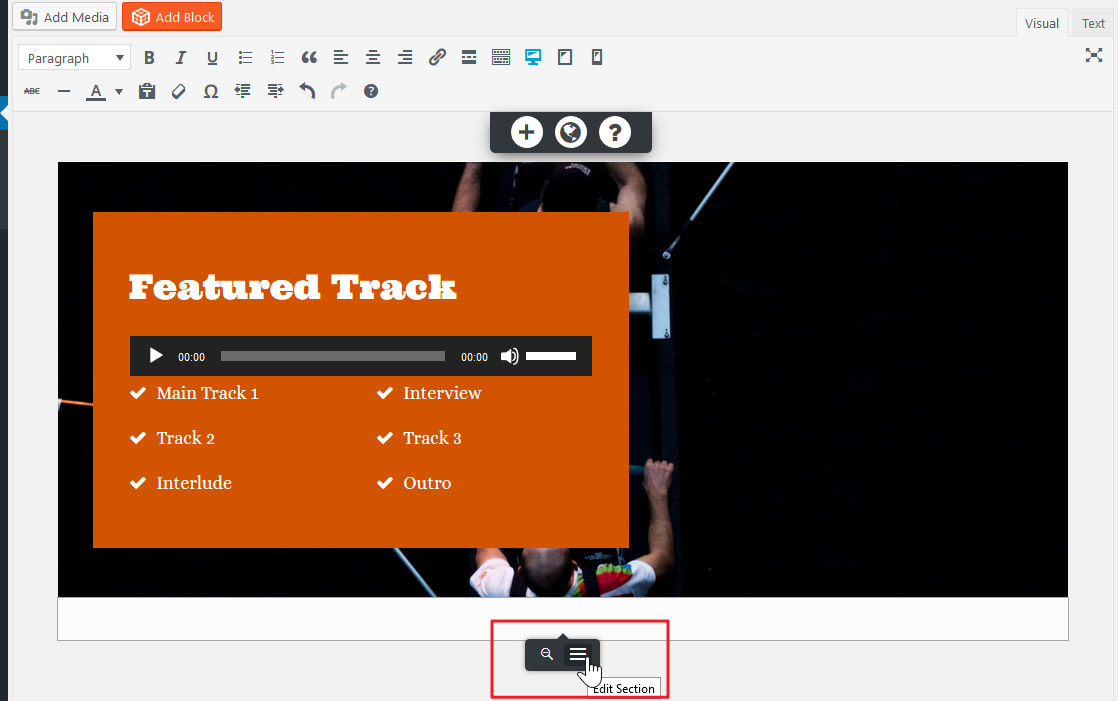Decrease the indent
1118x701 pixels.
click(242, 91)
